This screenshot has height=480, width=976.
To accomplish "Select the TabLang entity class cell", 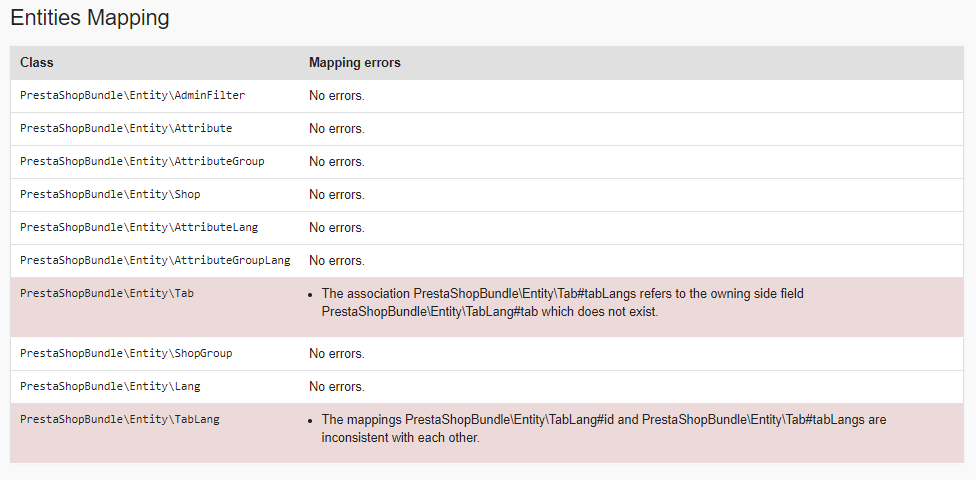I will [120, 419].
